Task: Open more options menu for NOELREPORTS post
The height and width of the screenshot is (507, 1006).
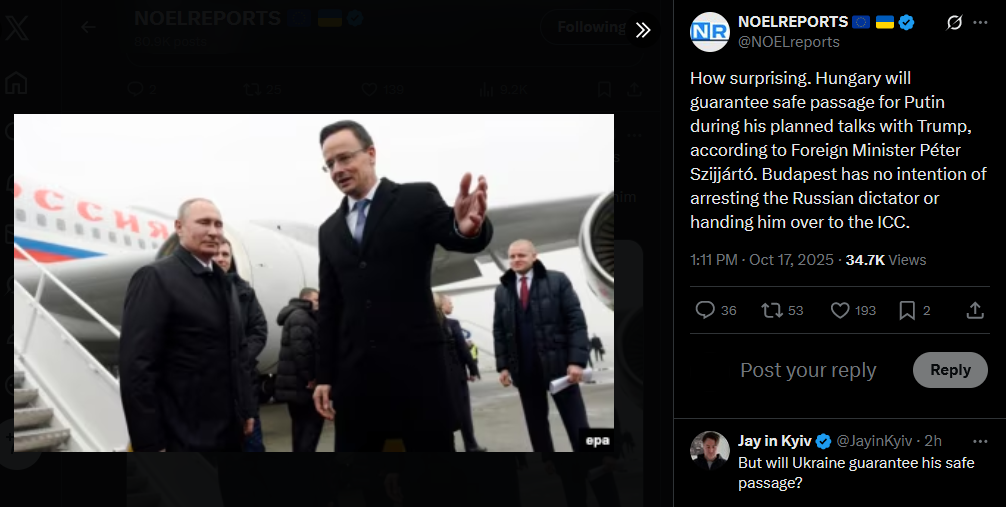Action: (x=980, y=22)
